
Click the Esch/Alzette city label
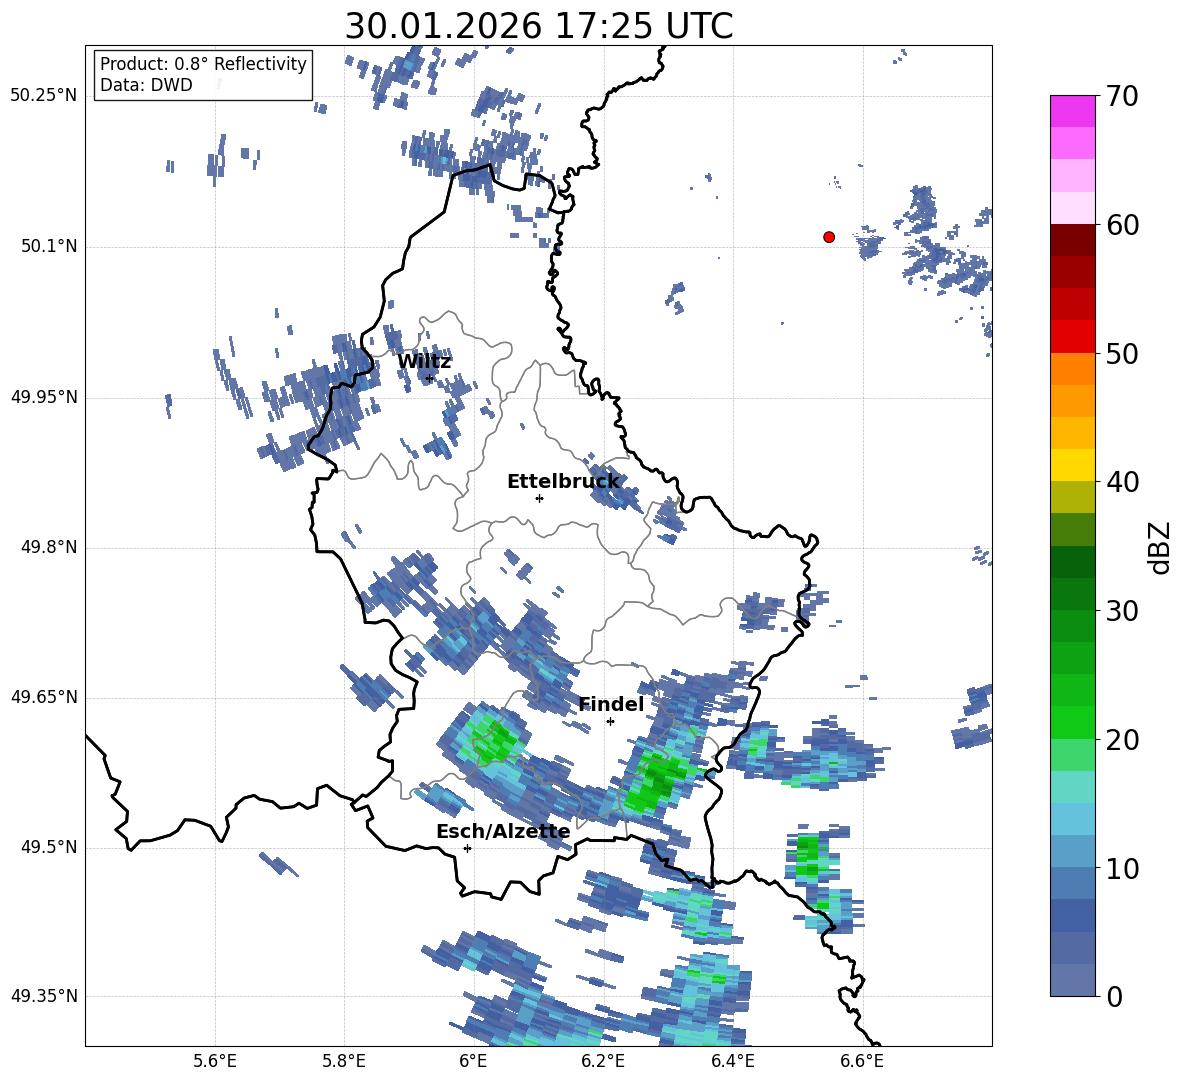[x=503, y=831]
